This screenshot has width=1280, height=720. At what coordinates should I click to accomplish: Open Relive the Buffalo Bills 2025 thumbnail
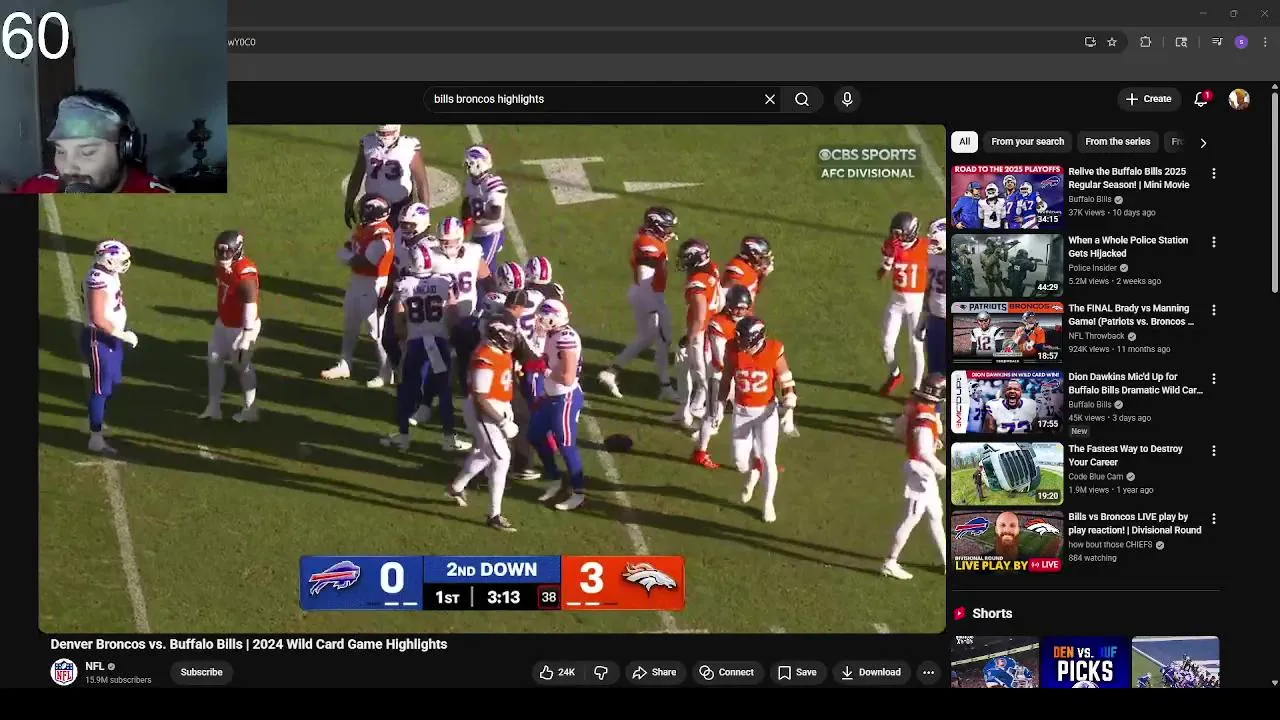(1007, 196)
